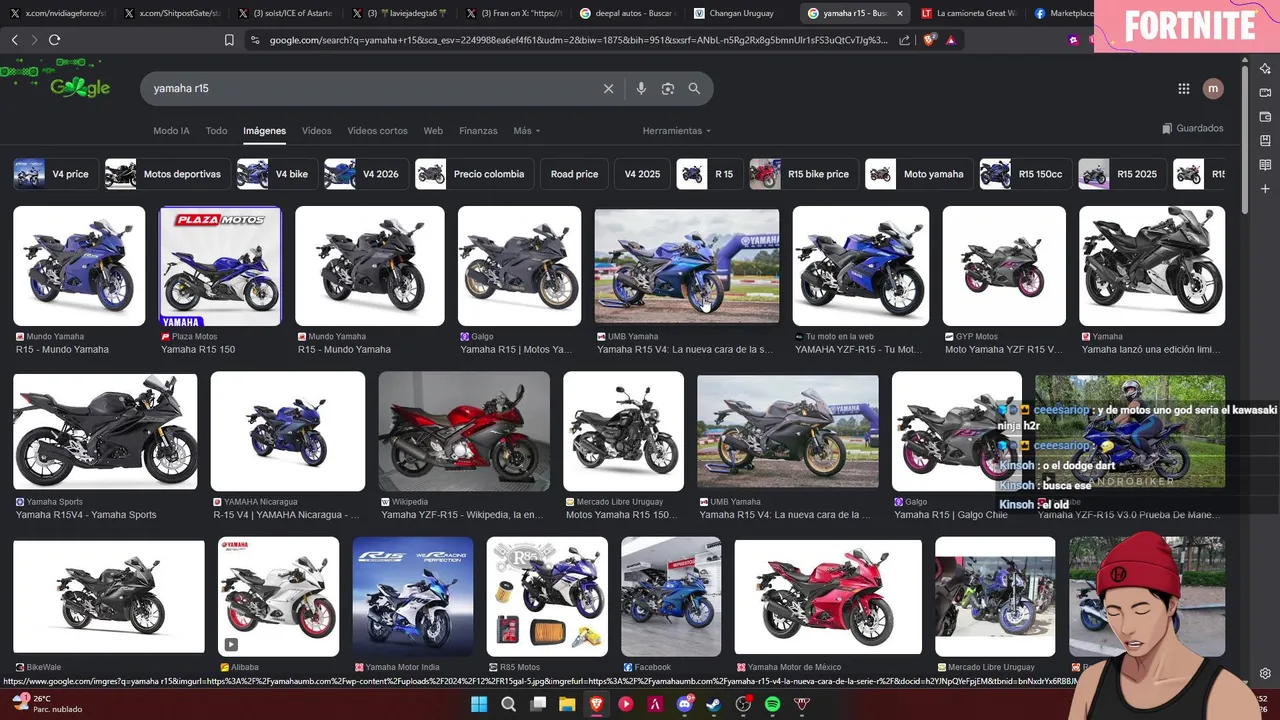Image resolution: width=1280 pixels, height=720 pixels.
Task: Filter by the "V4 price" chip
Action: pyautogui.click(x=56, y=174)
